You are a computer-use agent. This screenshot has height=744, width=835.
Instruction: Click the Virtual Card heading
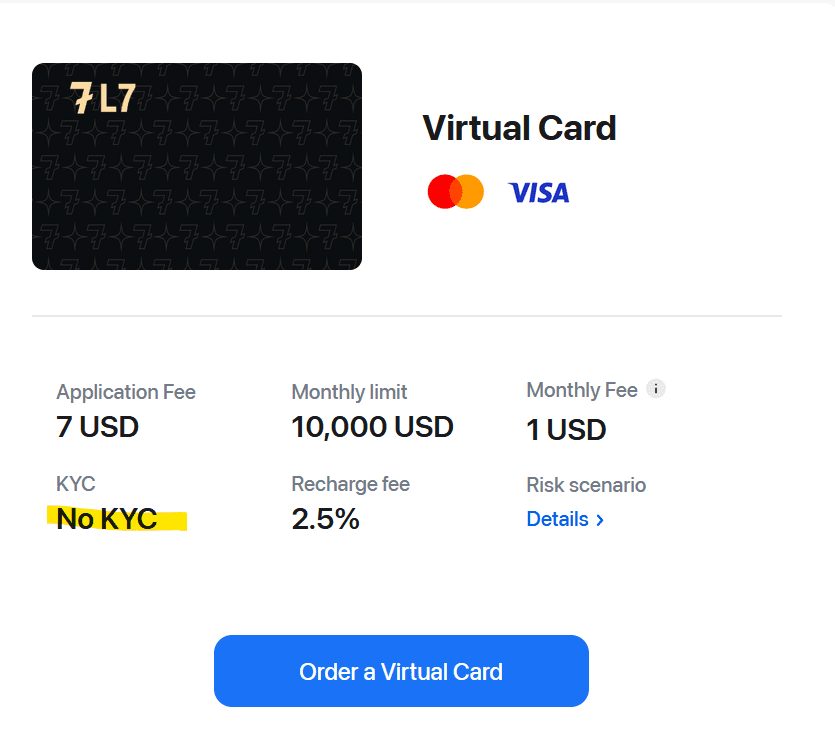tap(519, 128)
